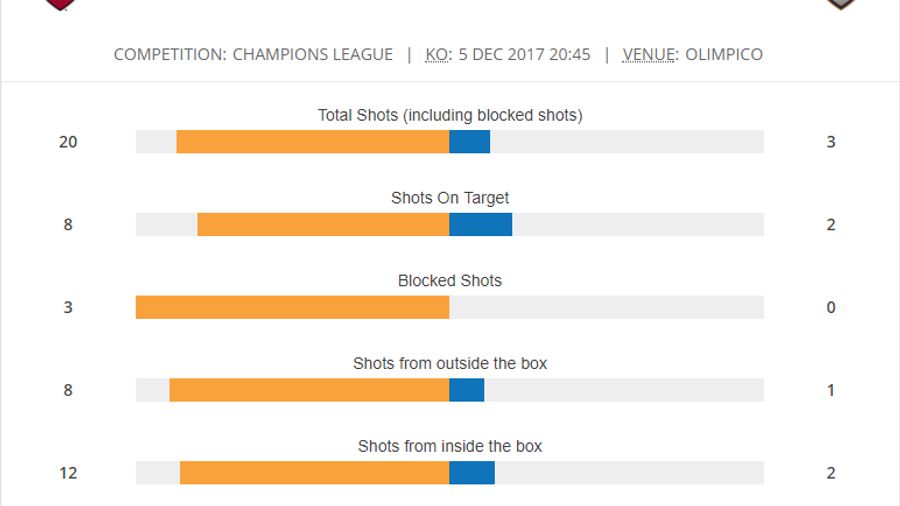Click the KO abbreviation label
900x506 pixels.
(438, 54)
